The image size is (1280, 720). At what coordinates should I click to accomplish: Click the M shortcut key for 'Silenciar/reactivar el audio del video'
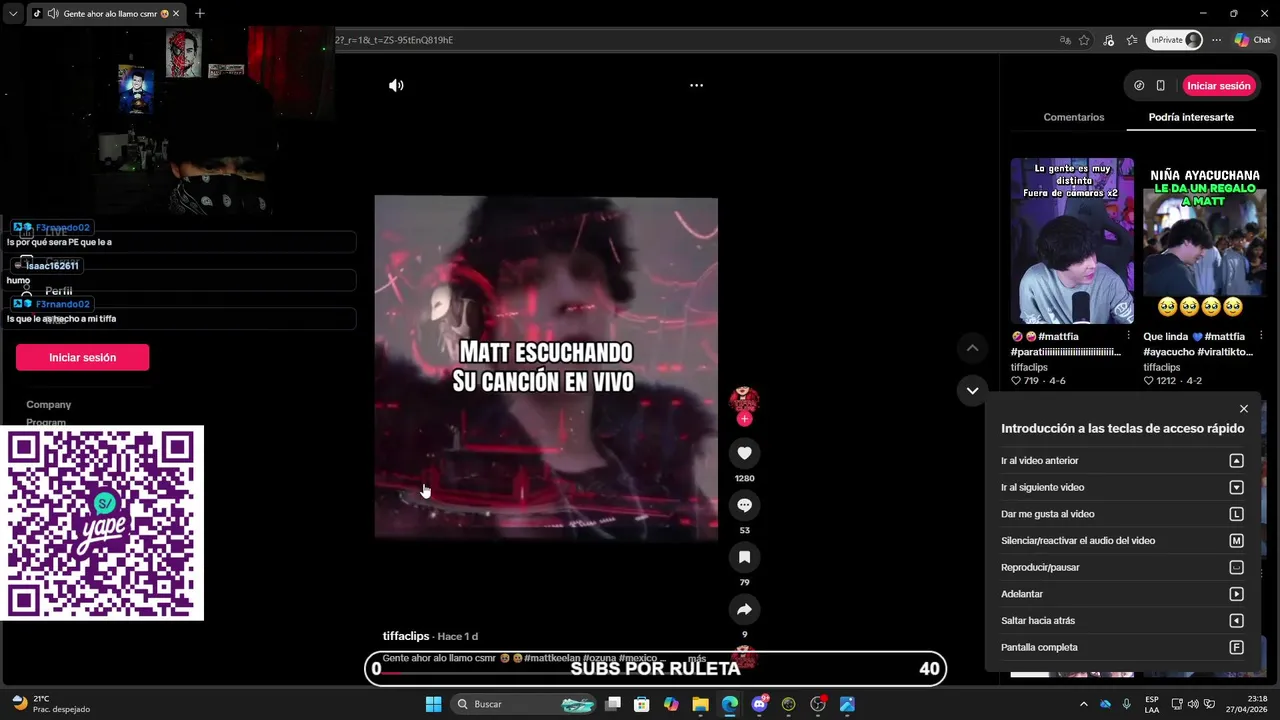tap(1236, 541)
